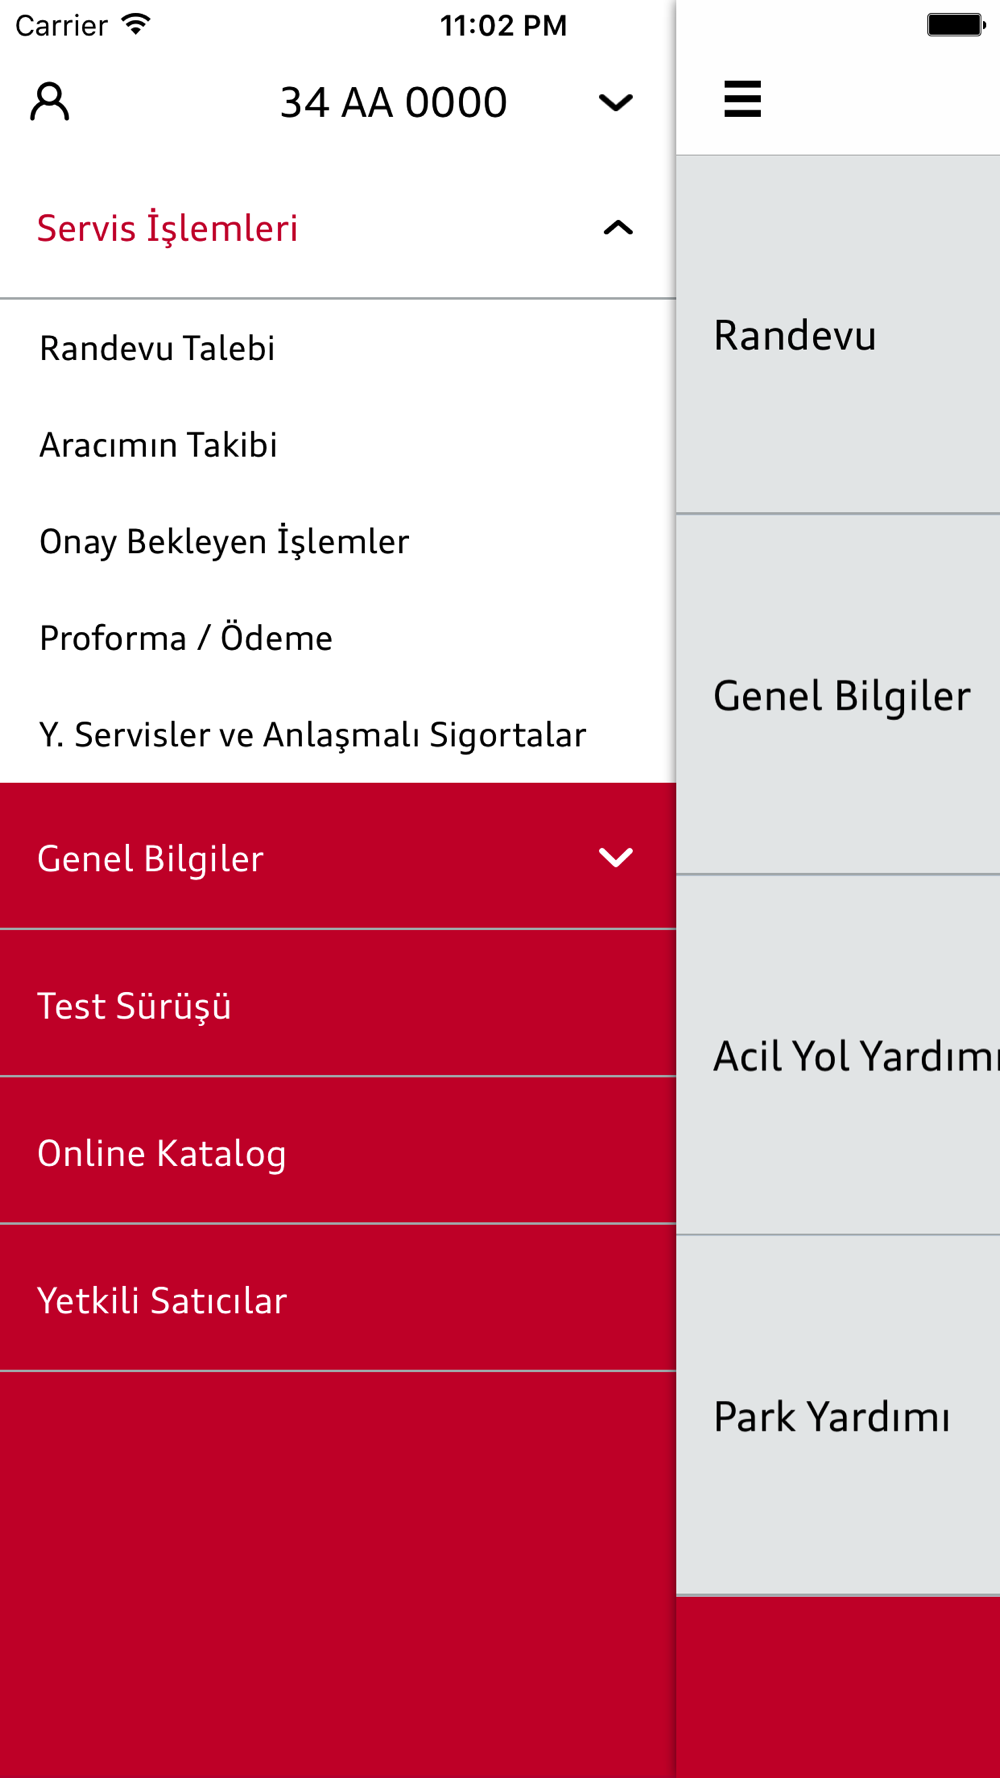Open Proforma / Ödeme entry
This screenshot has width=1000, height=1778.
186,638
